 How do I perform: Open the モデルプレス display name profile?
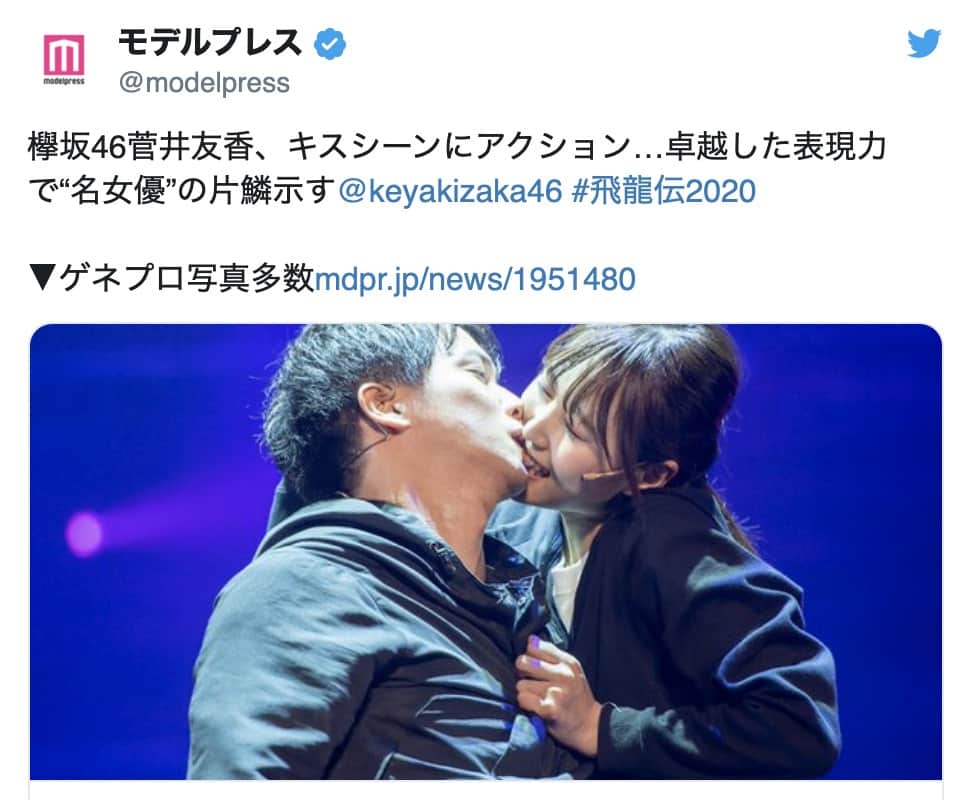tap(210, 43)
